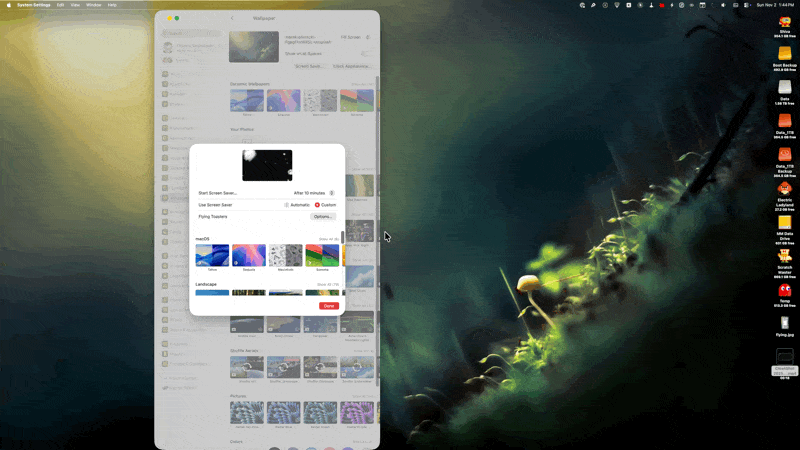Click the Options... button for Flying Toasters
800x450 pixels.
[x=322, y=216]
